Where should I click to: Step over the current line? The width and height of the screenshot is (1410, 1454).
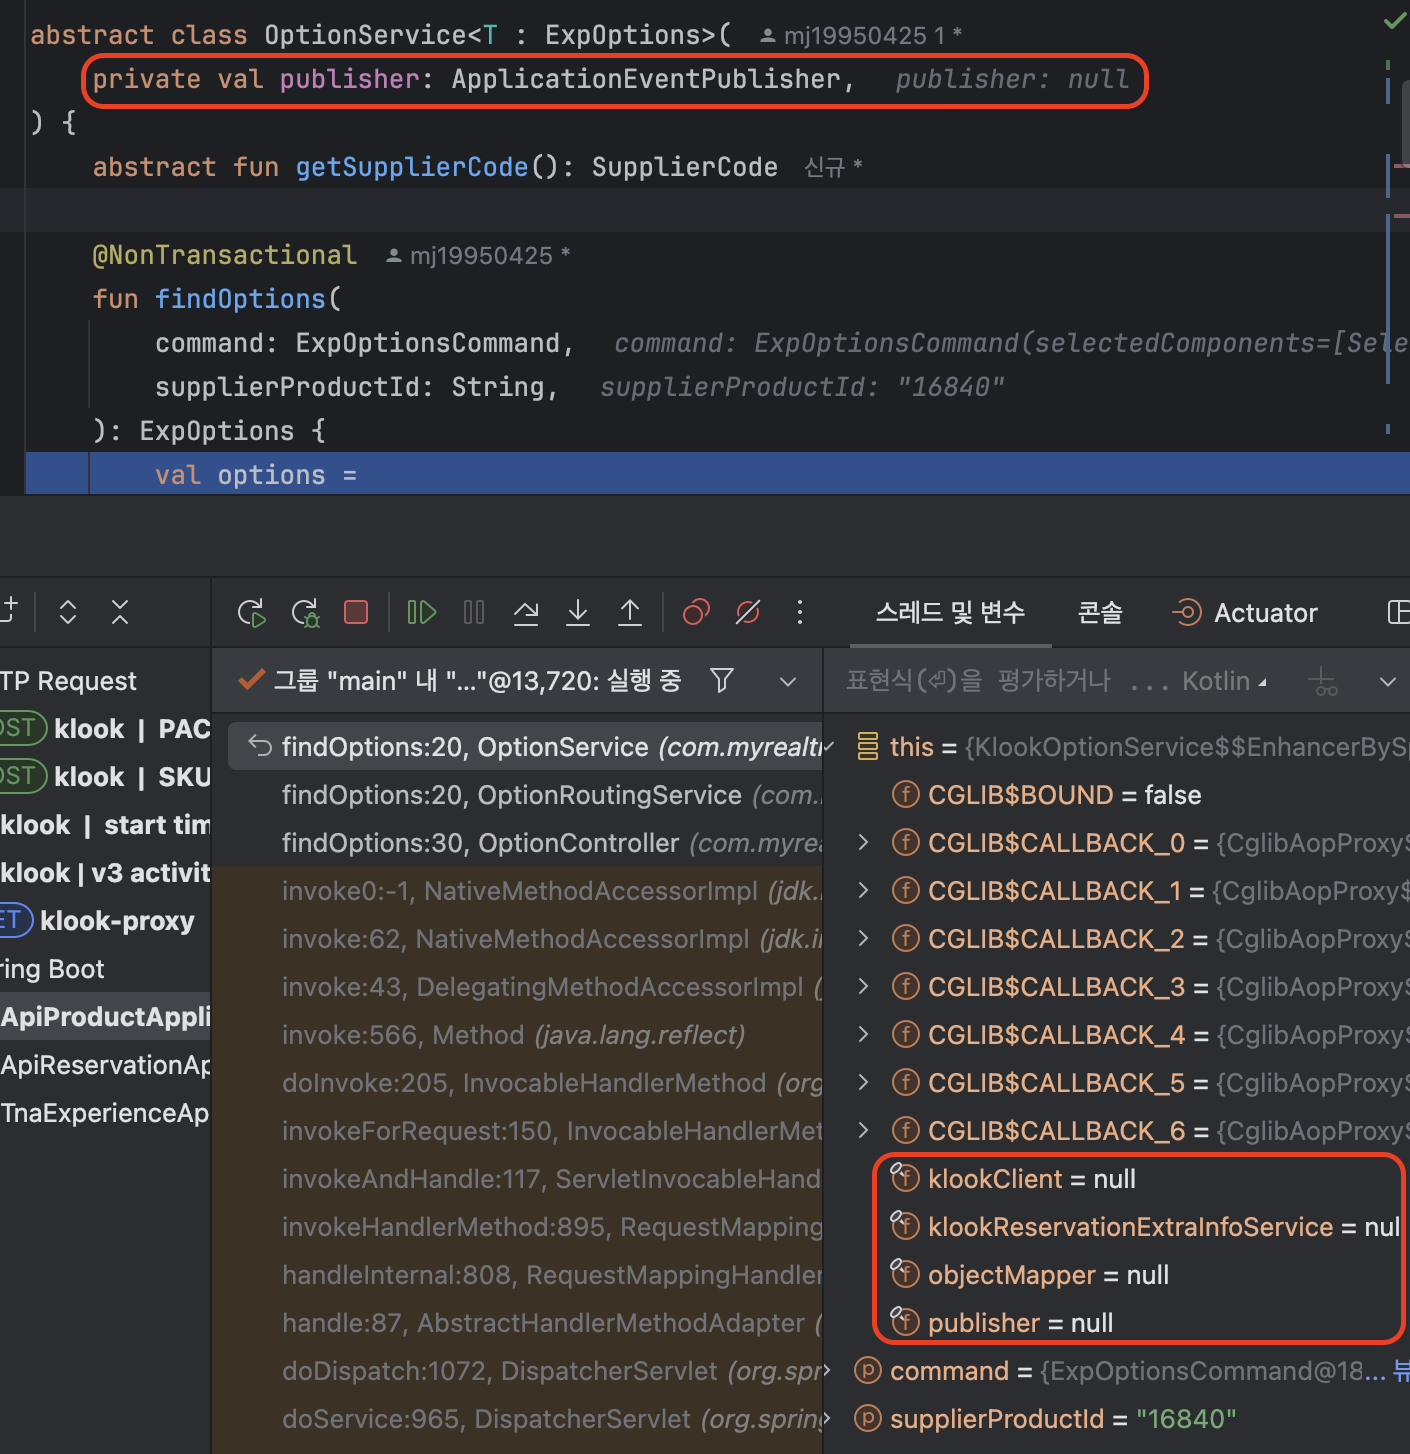point(526,612)
